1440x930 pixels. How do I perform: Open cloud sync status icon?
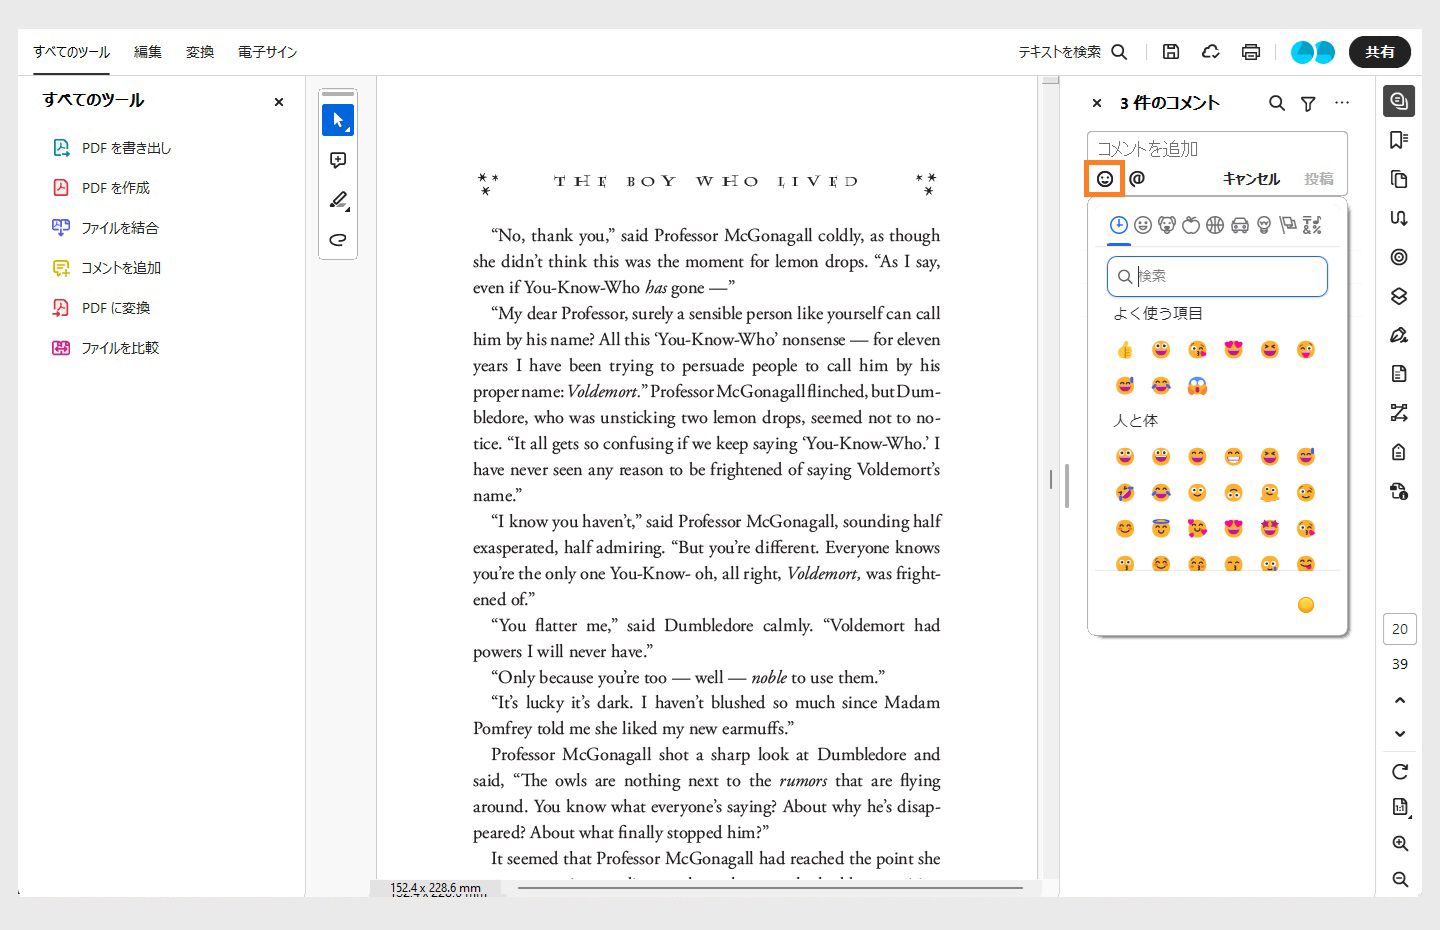tap(1211, 52)
